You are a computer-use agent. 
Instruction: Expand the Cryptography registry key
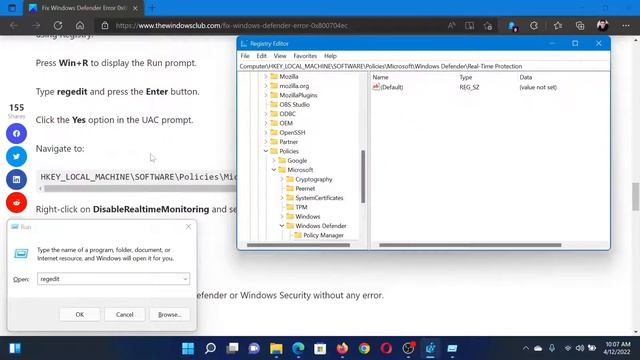[x=282, y=179]
